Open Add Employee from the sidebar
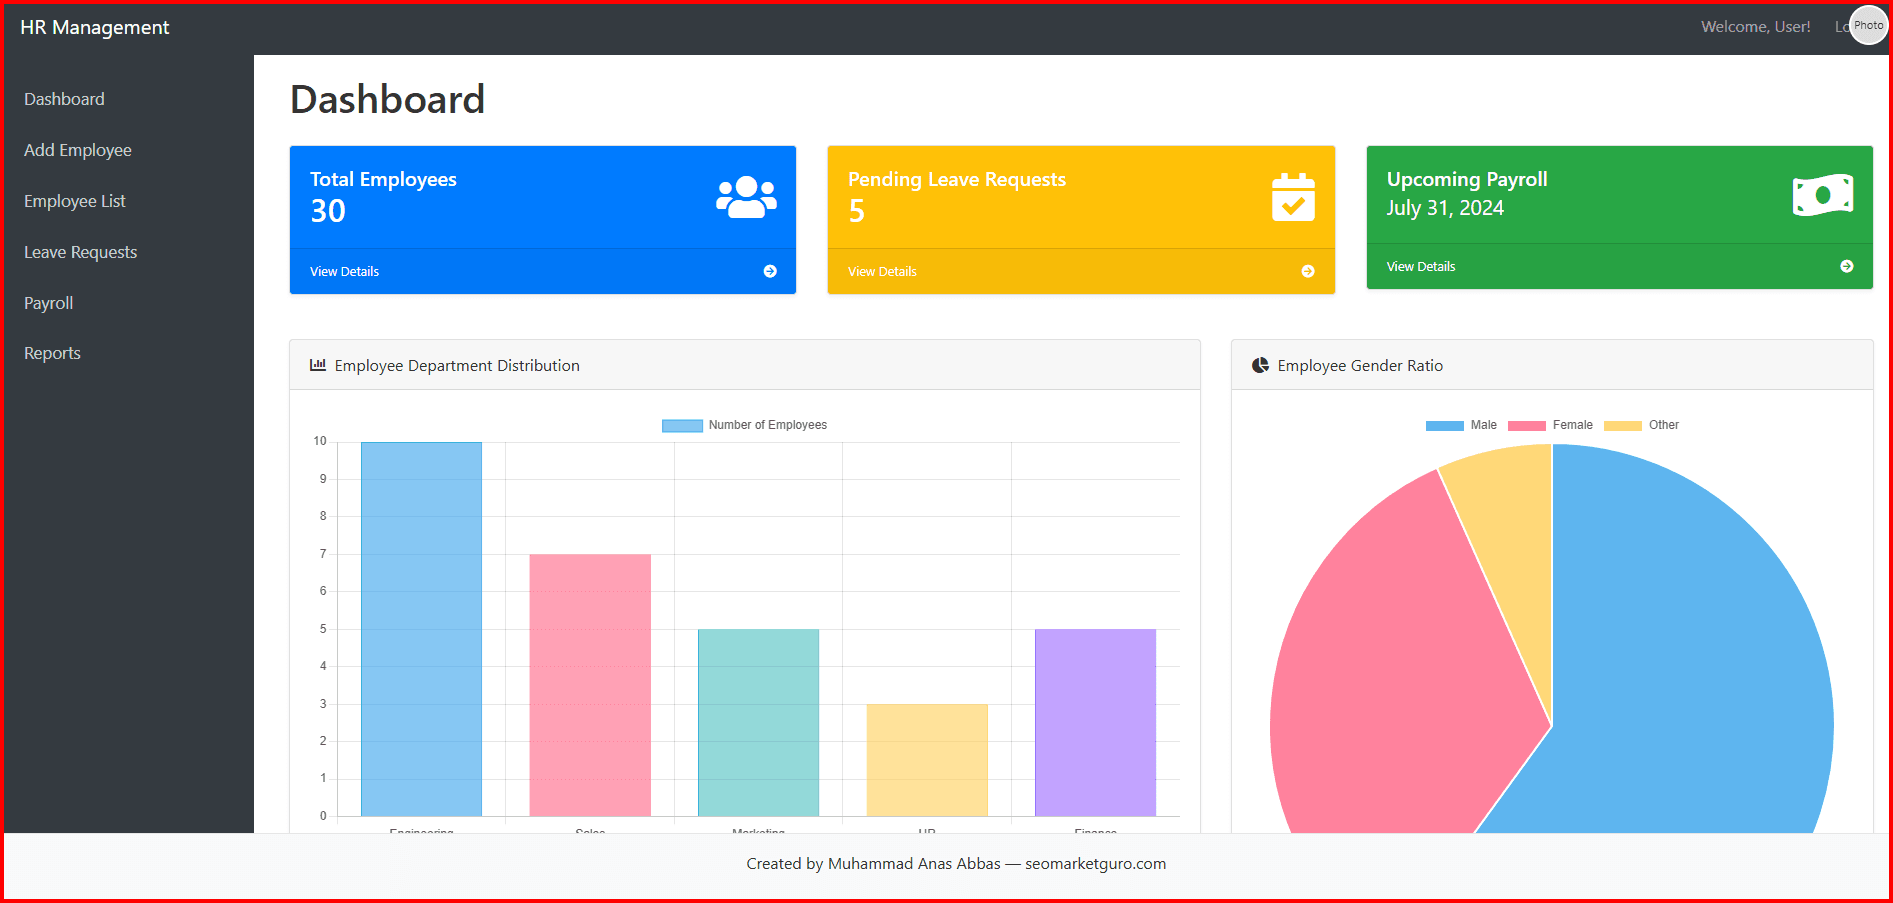Screen dimensions: 1893x903 pyautogui.click(x=78, y=150)
